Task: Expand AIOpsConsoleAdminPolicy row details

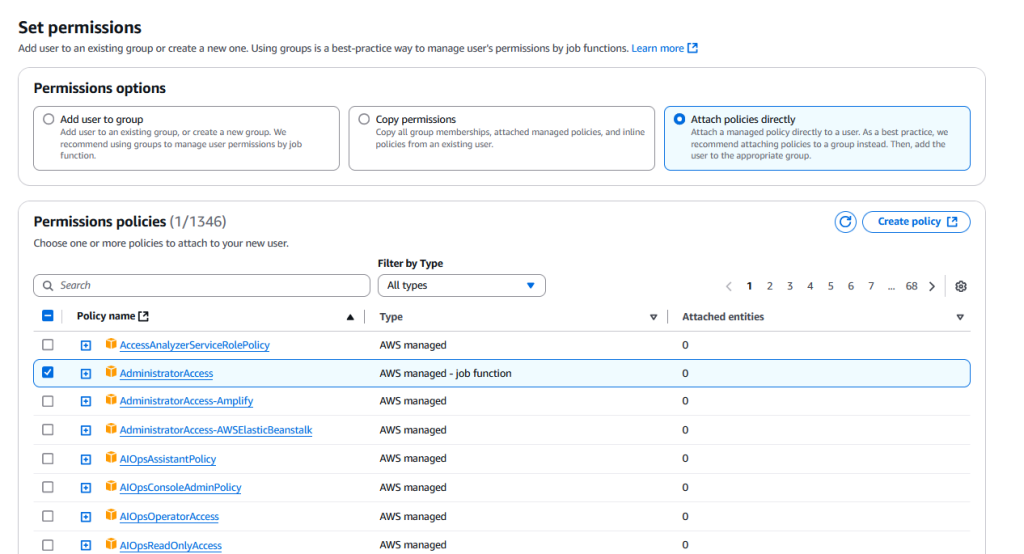Action: (86, 487)
